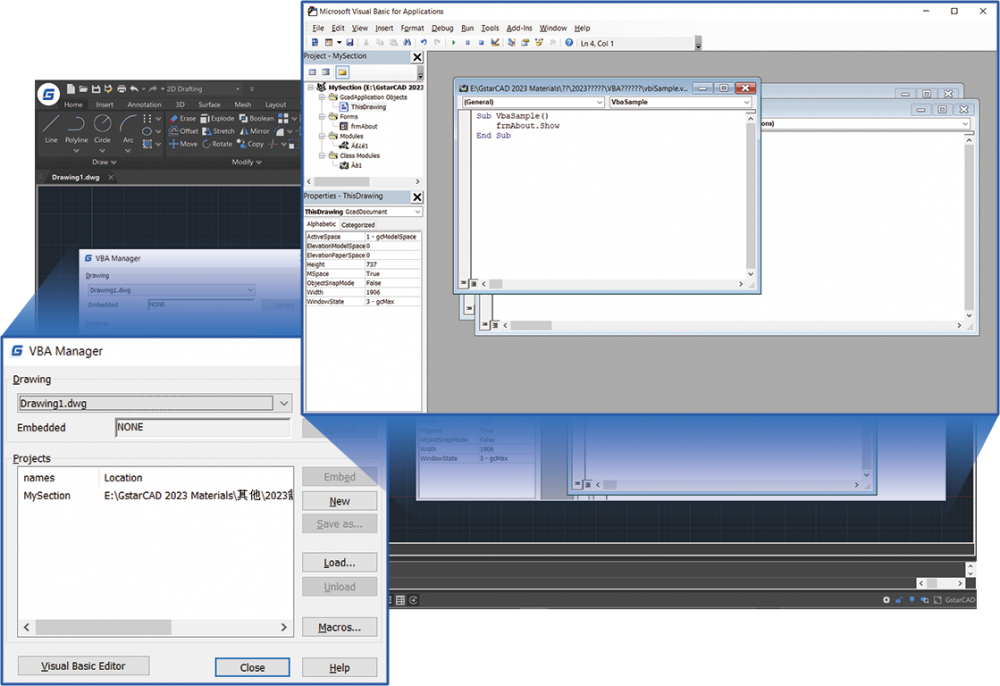Click the Copy tool in Modify panel
Screen dimensions: 1000x686
[x=251, y=143]
